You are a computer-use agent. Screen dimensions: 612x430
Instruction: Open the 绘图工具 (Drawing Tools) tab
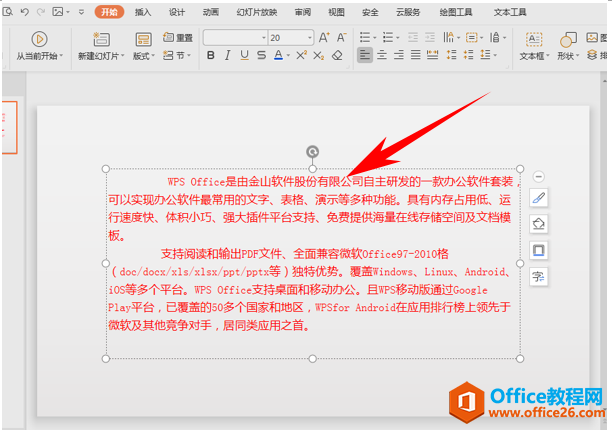(455, 12)
